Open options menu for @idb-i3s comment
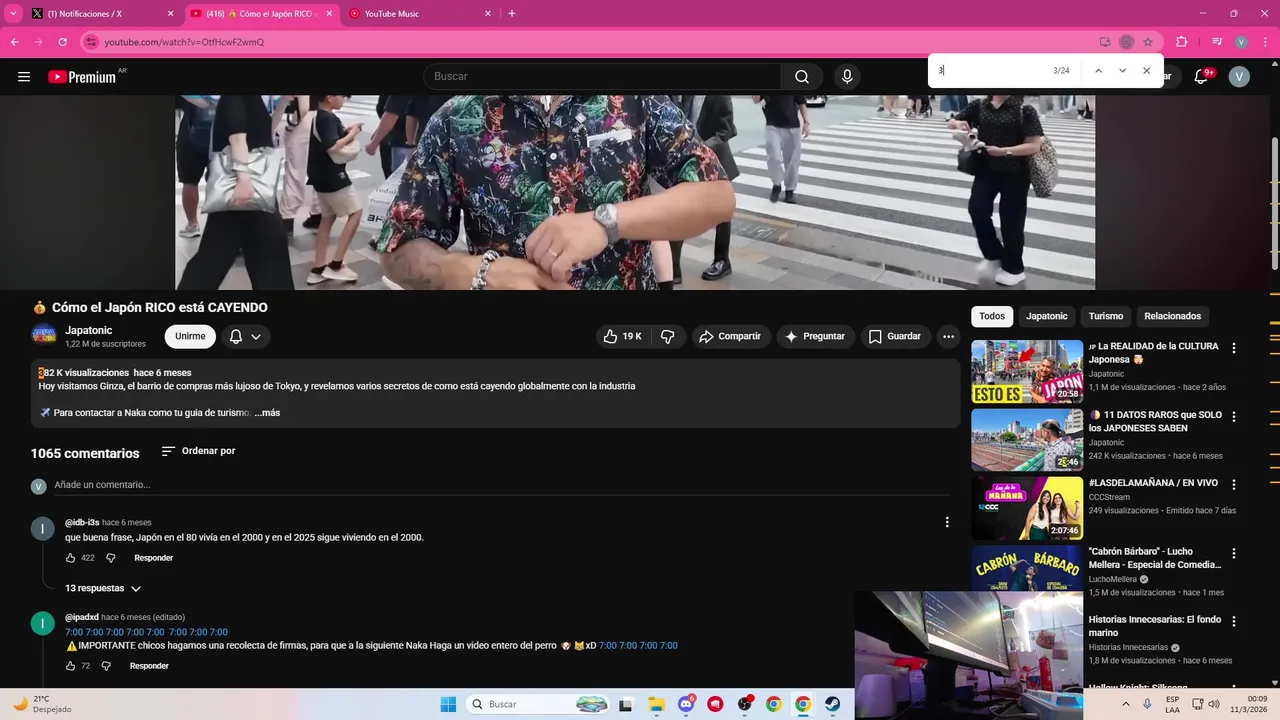1280x720 pixels. coord(947,522)
